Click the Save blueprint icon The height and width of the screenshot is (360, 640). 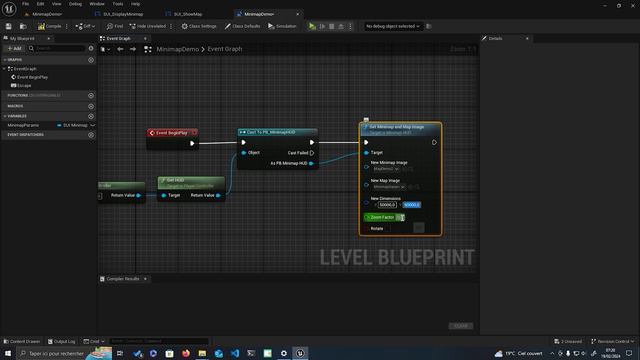[x=9, y=26]
